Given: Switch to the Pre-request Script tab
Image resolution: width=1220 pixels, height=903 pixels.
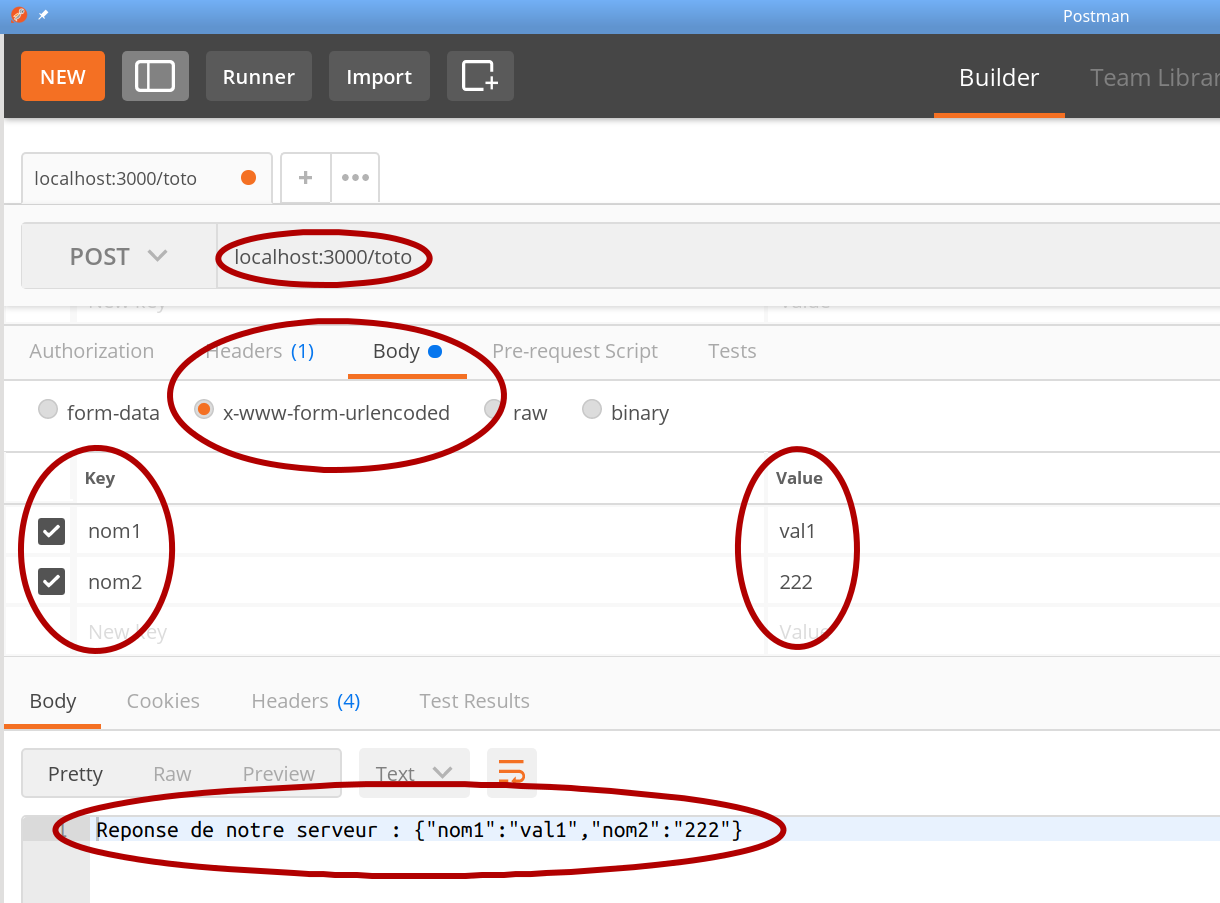Looking at the screenshot, I should pos(575,351).
